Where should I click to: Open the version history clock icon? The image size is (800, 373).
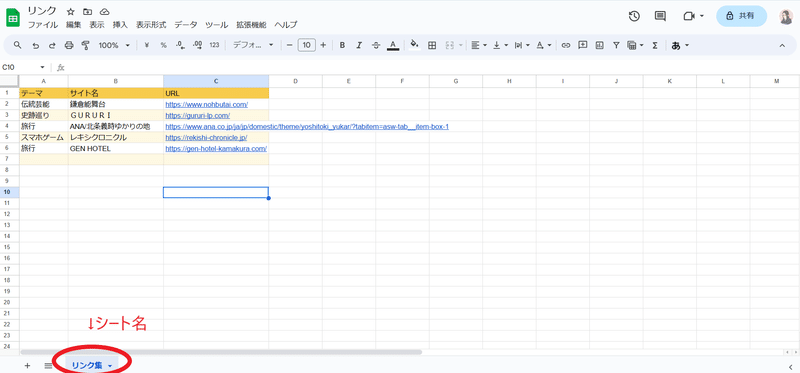[634, 16]
